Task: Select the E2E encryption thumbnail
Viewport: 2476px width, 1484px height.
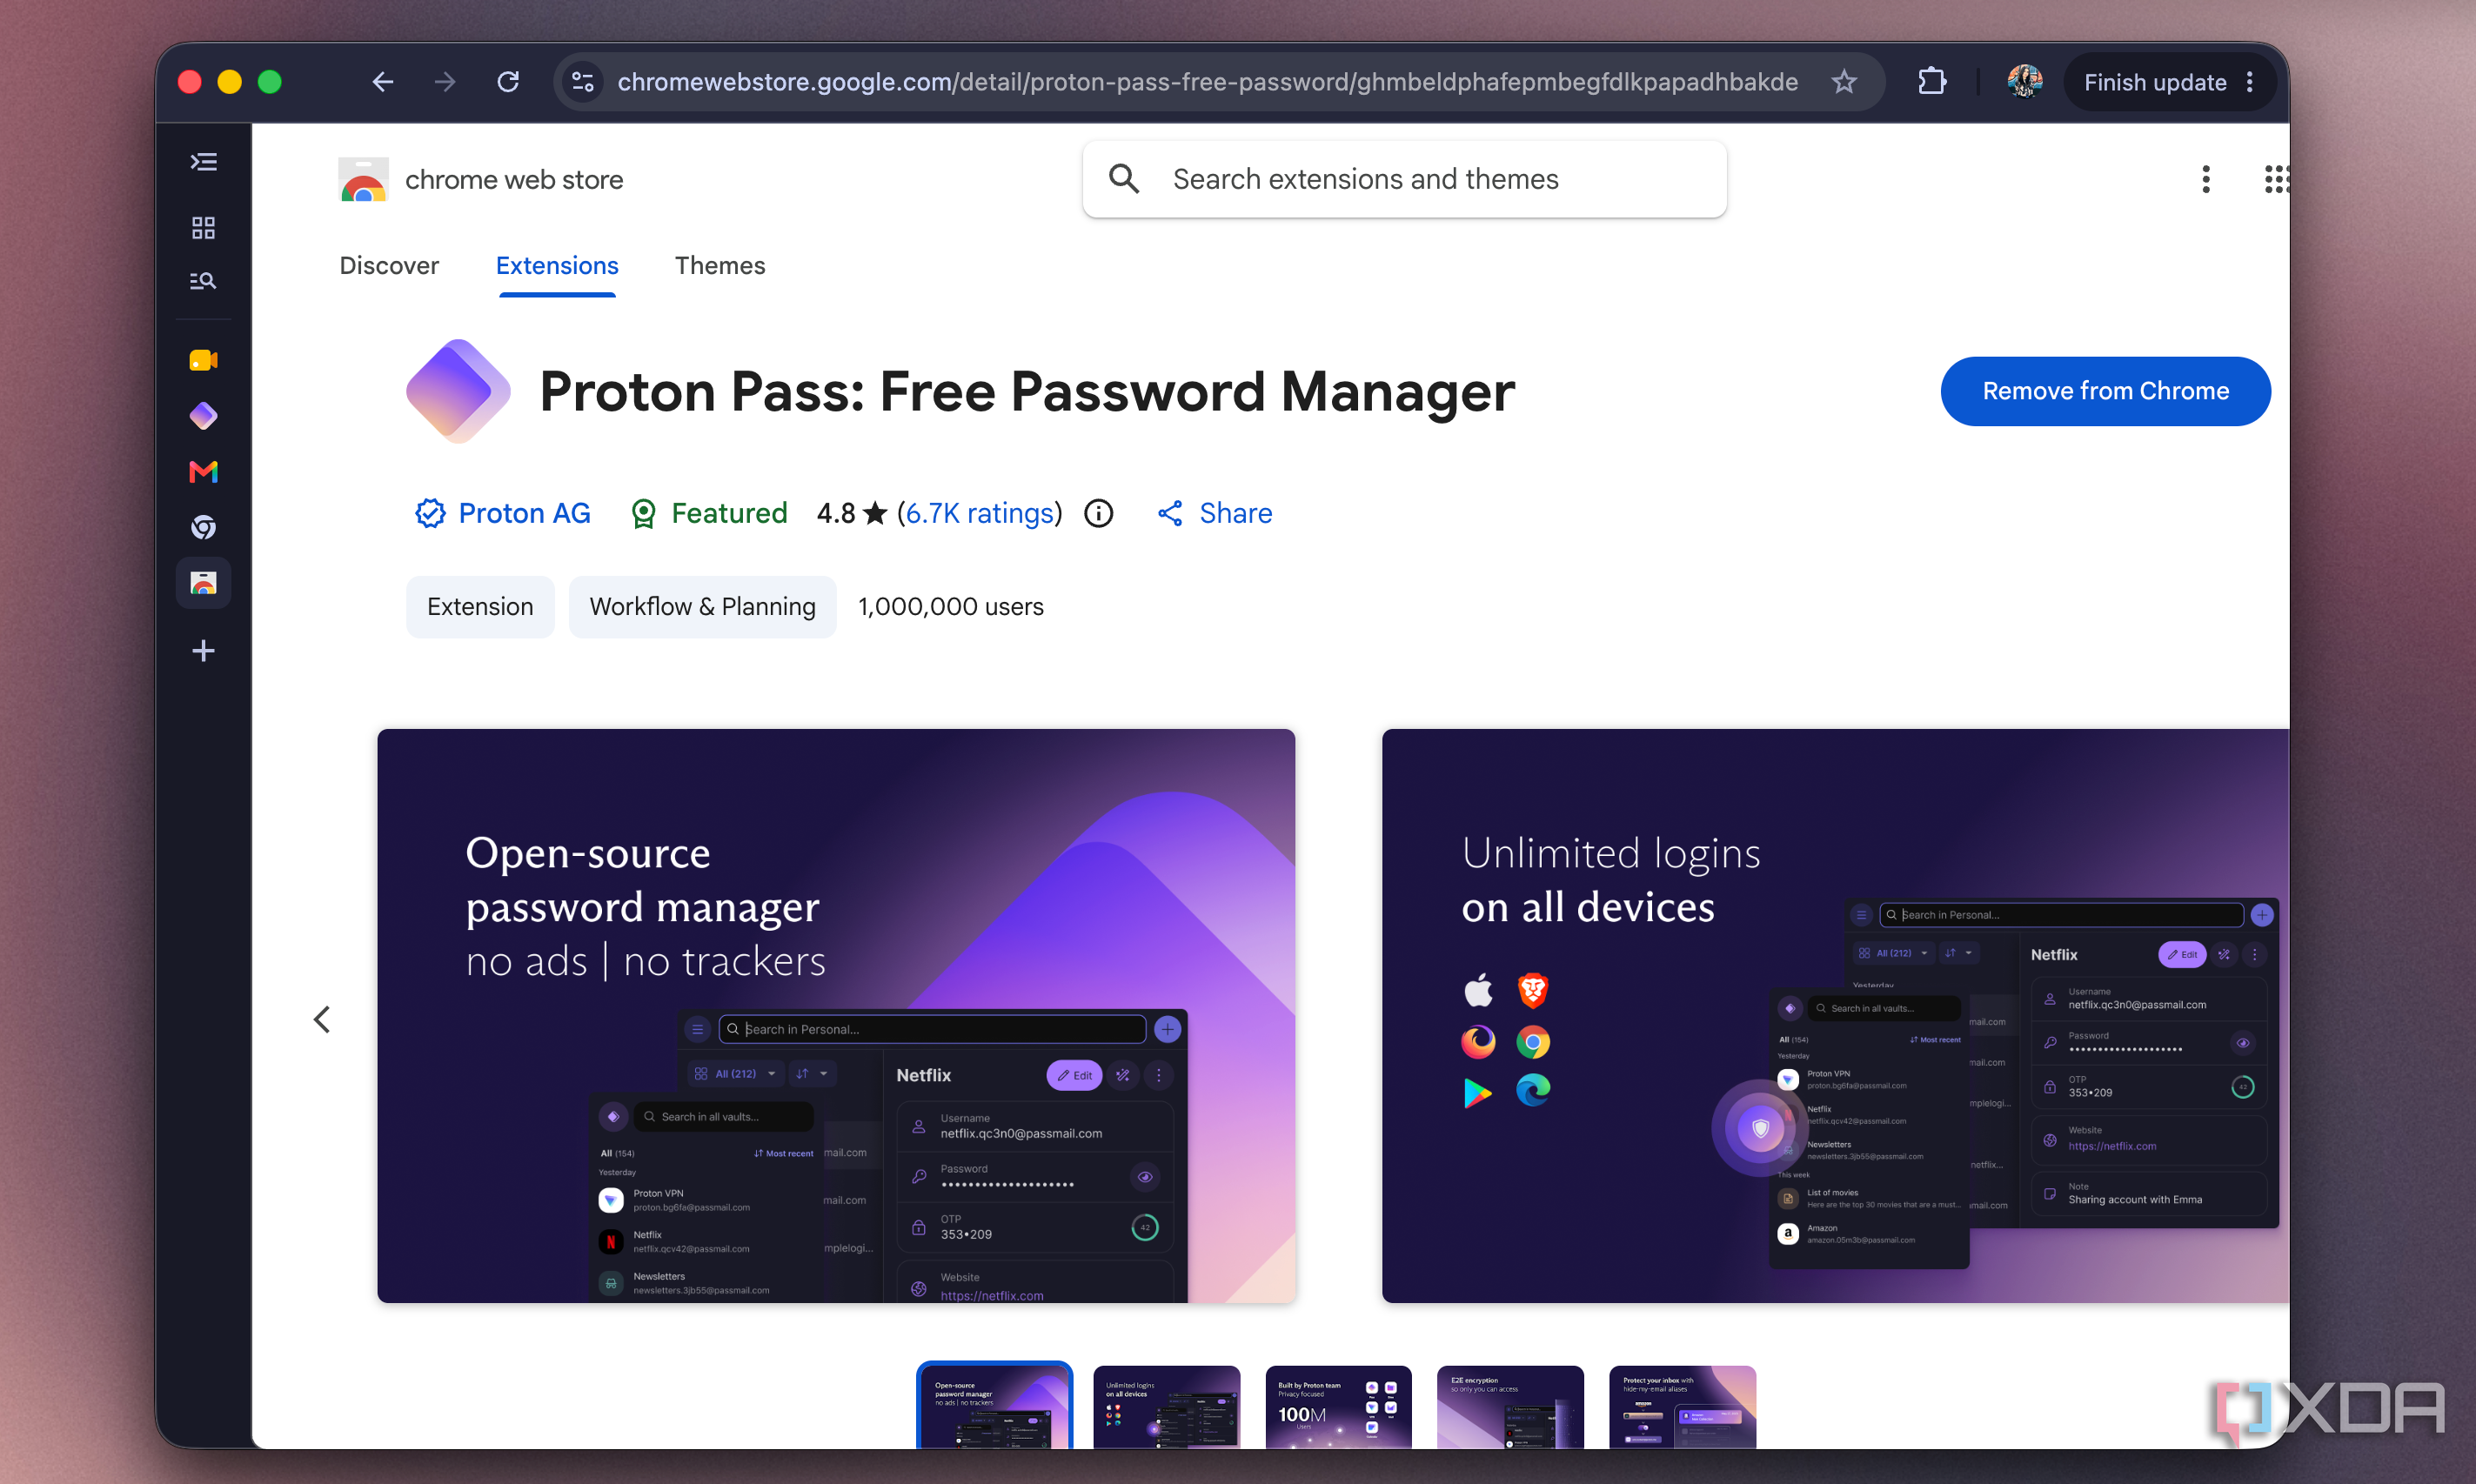Action: tap(1510, 1407)
